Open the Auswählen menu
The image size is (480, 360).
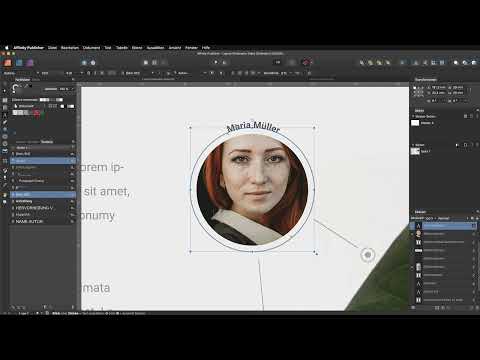point(155,48)
